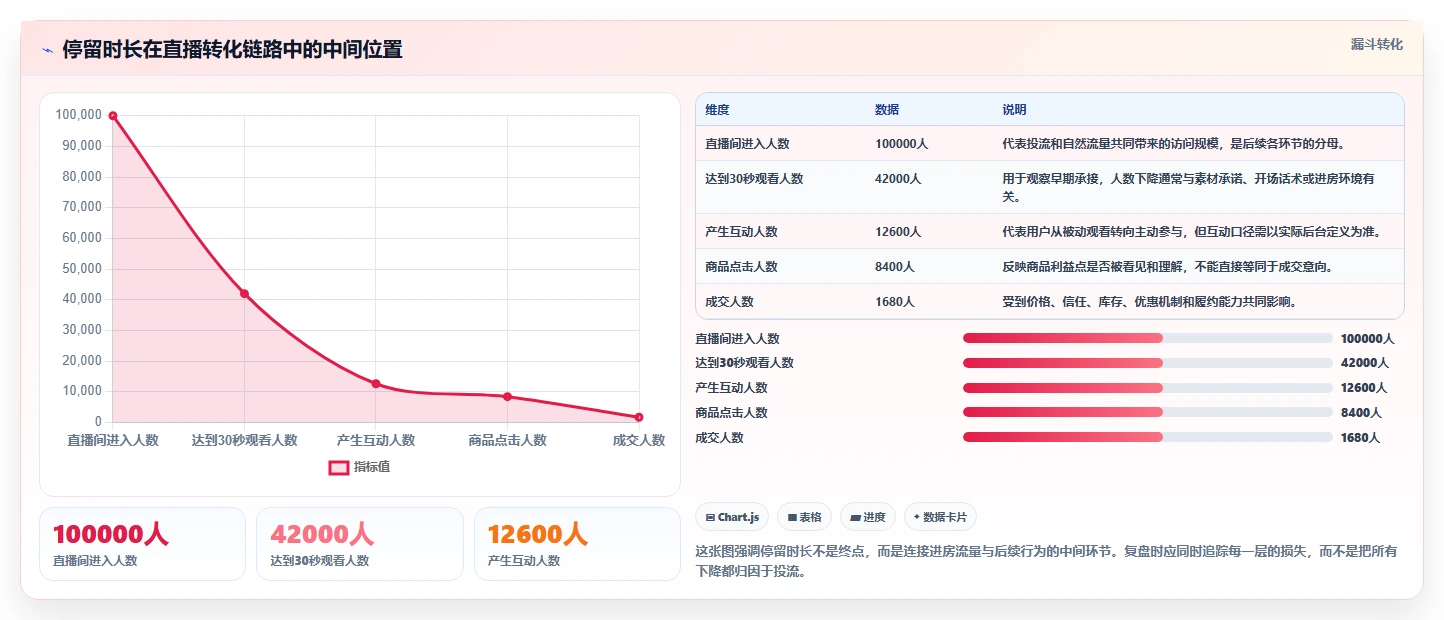Click the chart point for 成交人数
The height and width of the screenshot is (620, 1444).
[x=639, y=417]
